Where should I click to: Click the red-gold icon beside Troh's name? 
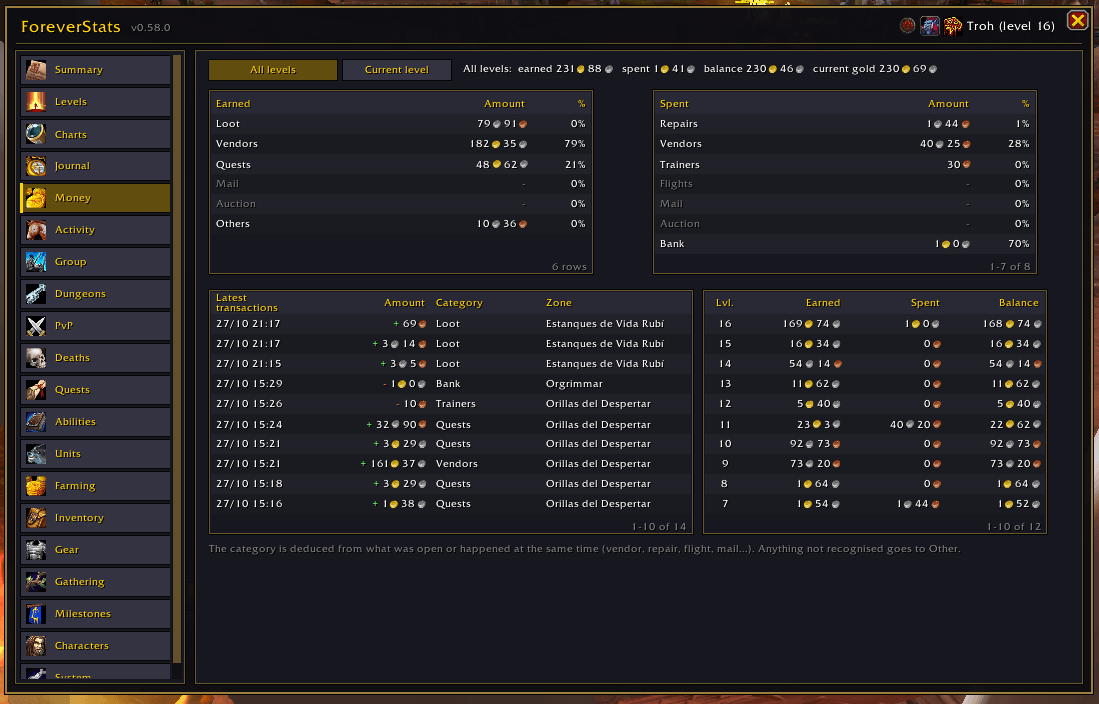pyautogui.click(x=952, y=26)
